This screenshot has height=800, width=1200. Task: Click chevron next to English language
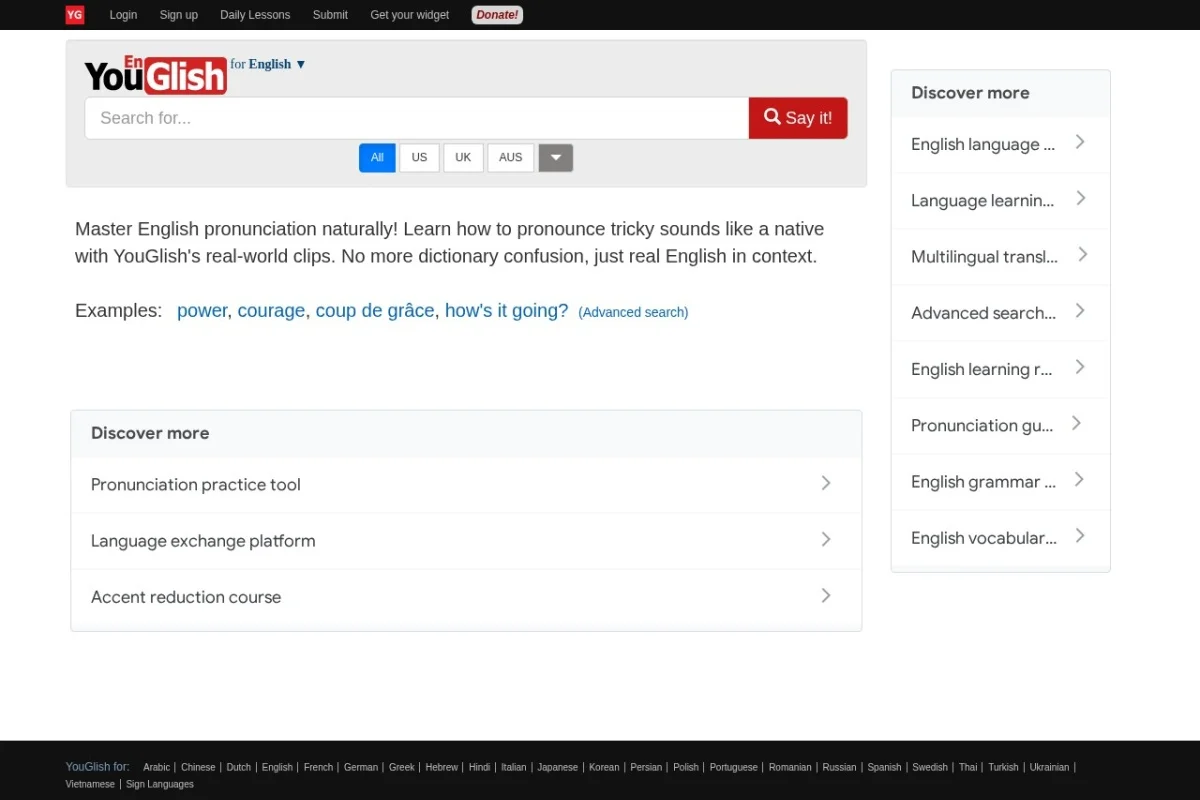(x=1080, y=142)
